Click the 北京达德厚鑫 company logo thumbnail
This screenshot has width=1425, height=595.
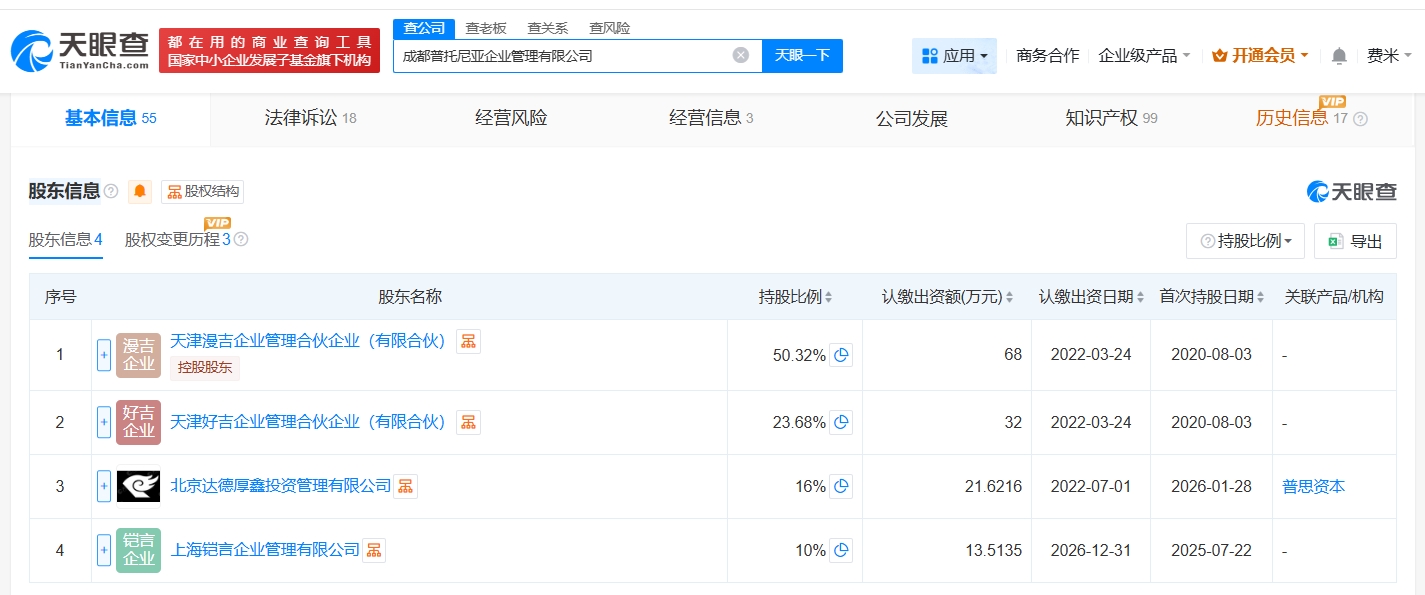click(138, 486)
